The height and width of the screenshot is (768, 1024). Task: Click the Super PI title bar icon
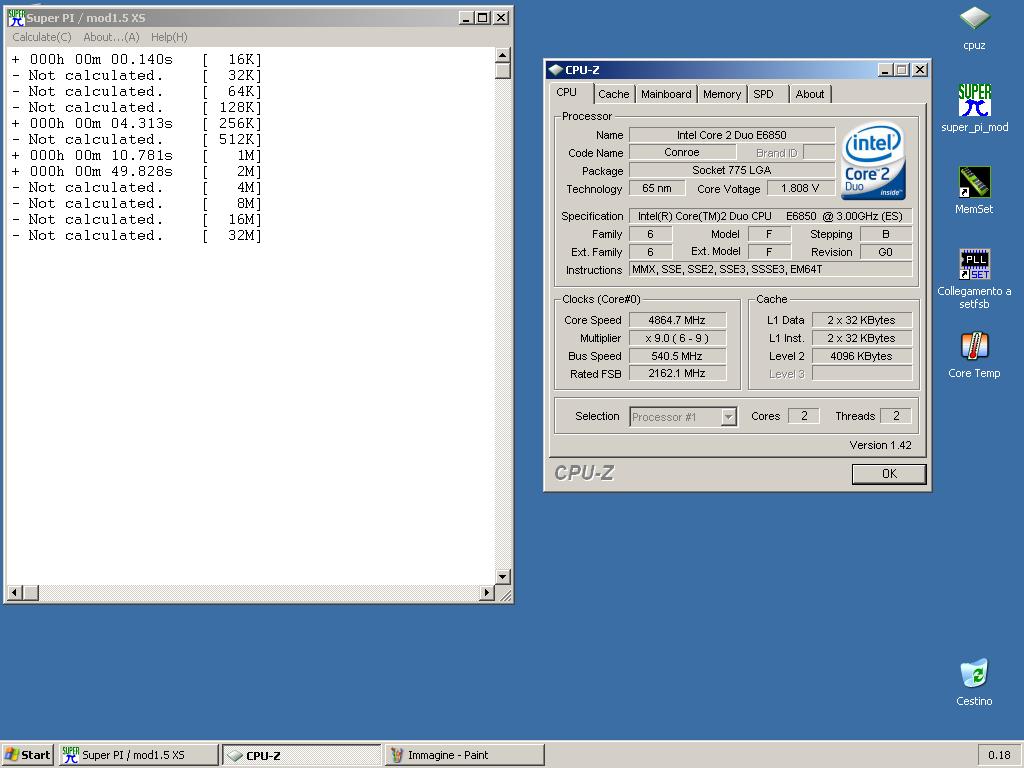coord(16,18)
